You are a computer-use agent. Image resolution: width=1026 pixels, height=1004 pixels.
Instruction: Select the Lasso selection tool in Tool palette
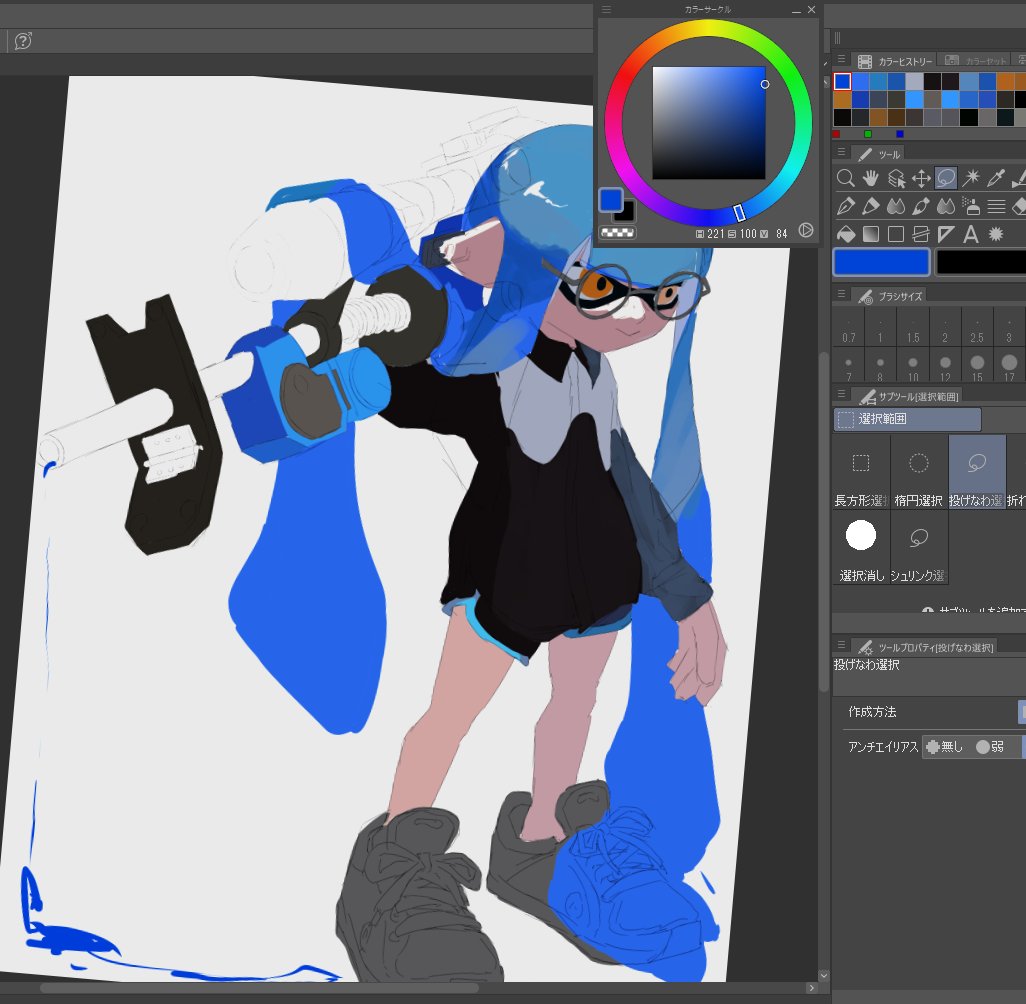[x=946, y=178]
